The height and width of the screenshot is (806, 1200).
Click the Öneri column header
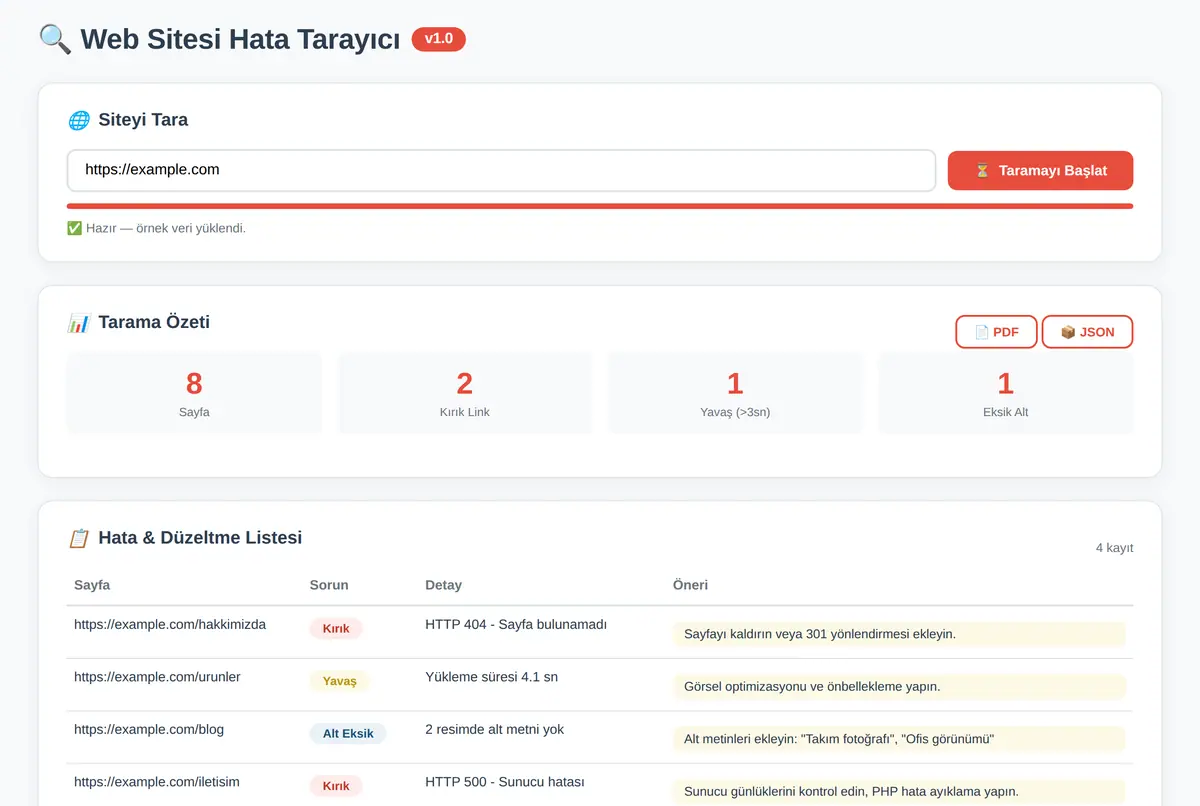(690, 585)
